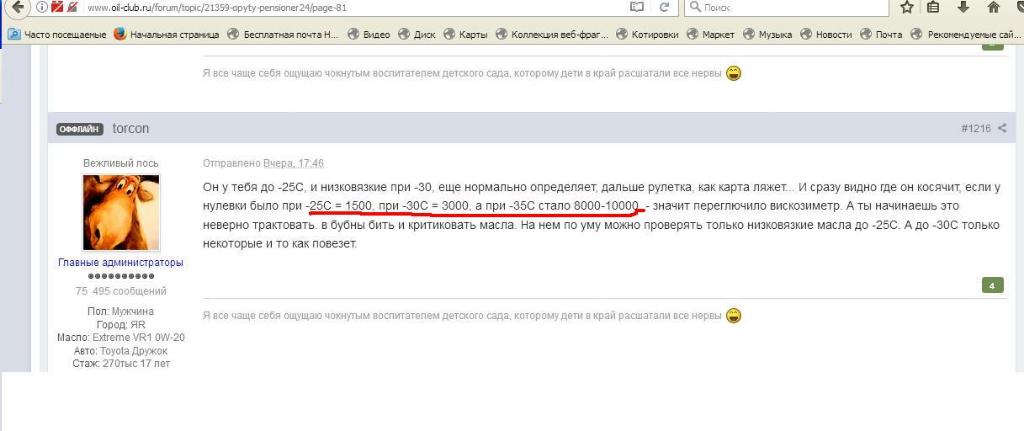Reload the page with the refresh icon

[664, 7]
